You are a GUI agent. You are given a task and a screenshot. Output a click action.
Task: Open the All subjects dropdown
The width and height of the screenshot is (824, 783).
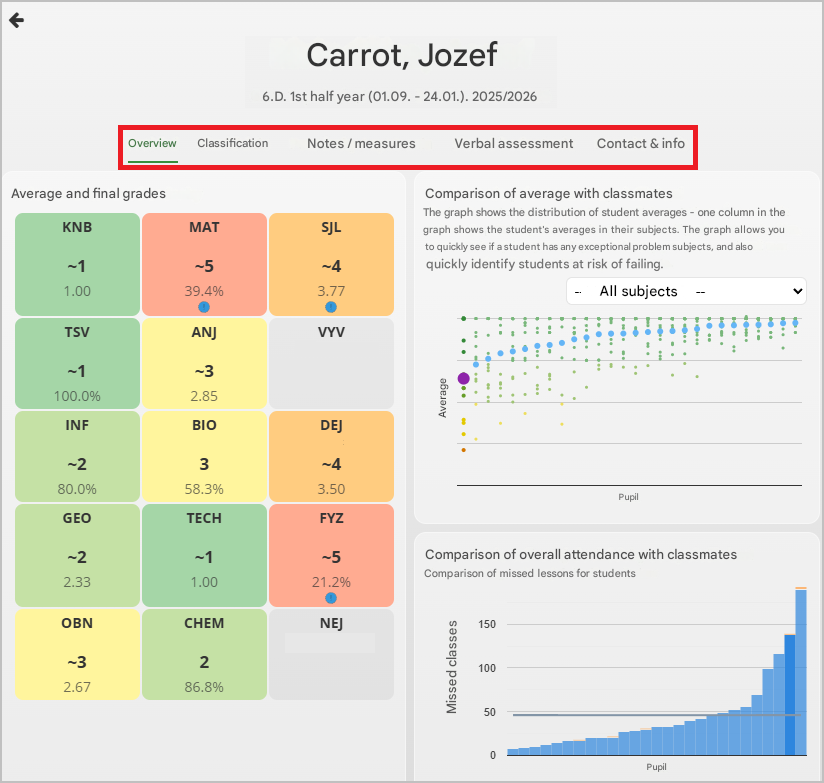click(685, 291)
